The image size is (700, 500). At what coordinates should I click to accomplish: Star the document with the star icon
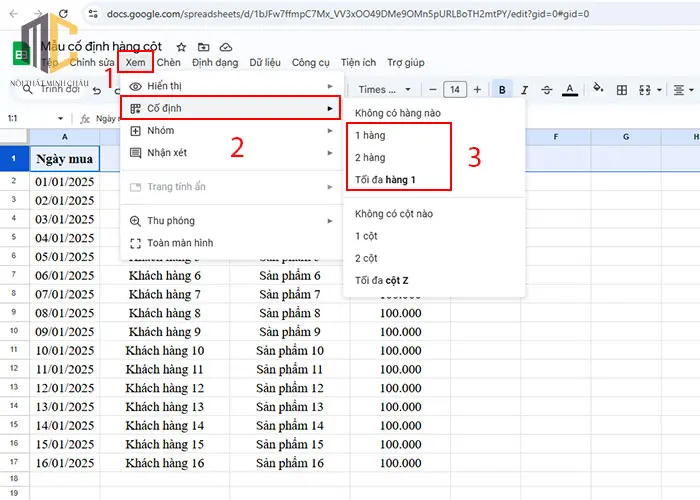click(181, 47)
